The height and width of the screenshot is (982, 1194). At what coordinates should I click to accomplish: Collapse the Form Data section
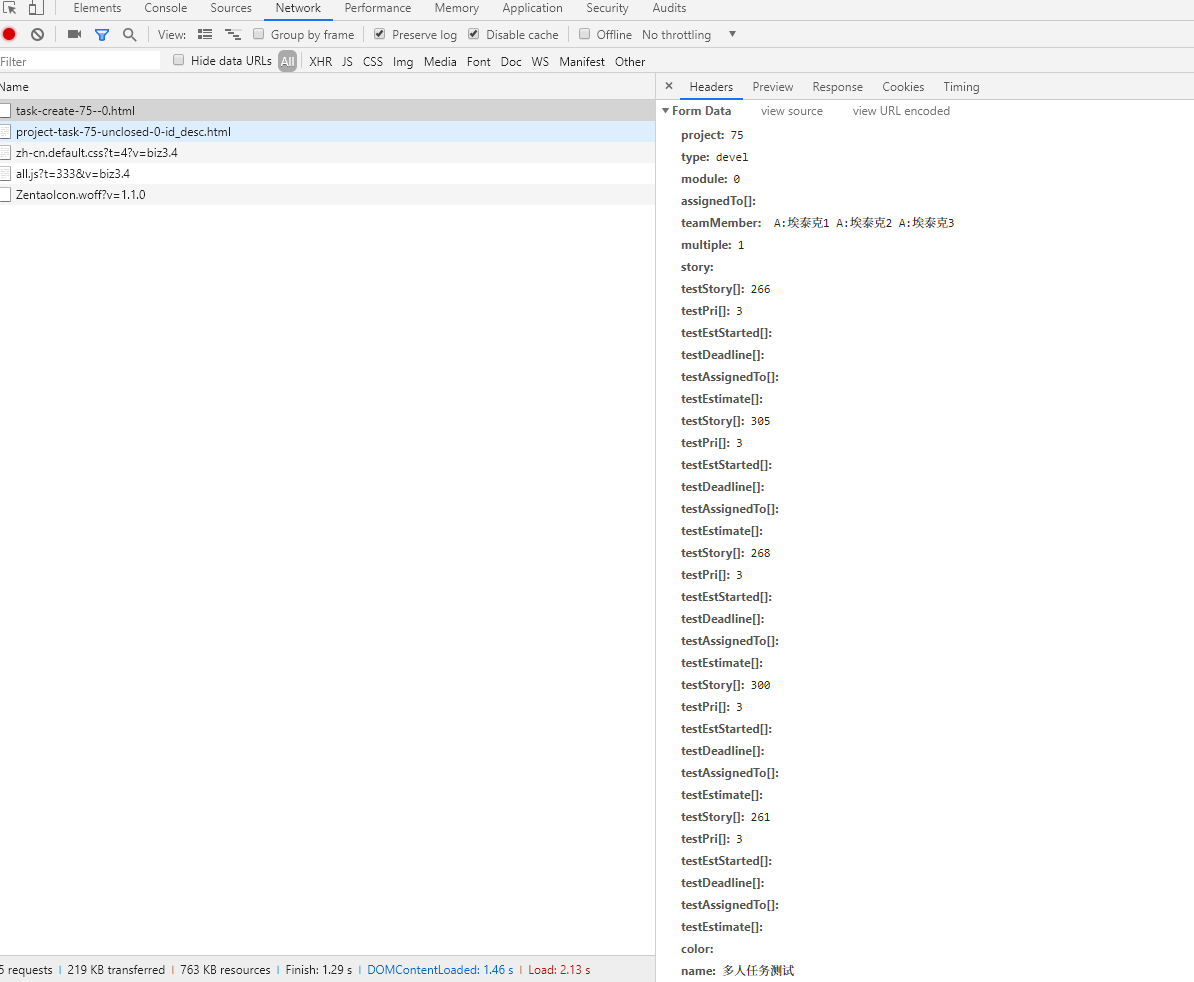(666, 111)
